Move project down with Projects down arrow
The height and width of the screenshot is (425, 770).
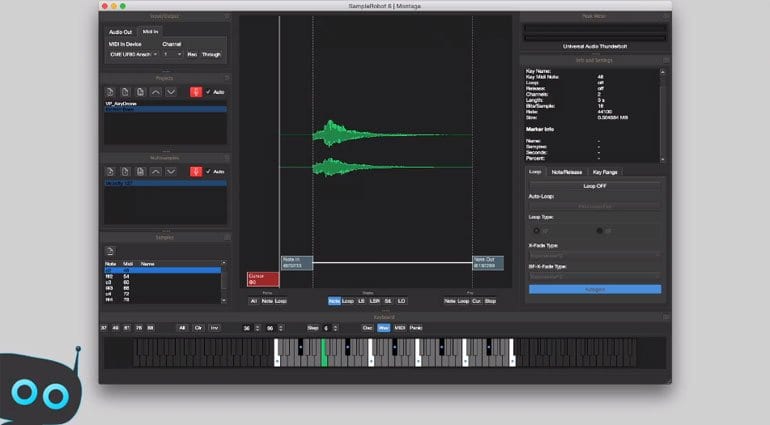[171, 92]
